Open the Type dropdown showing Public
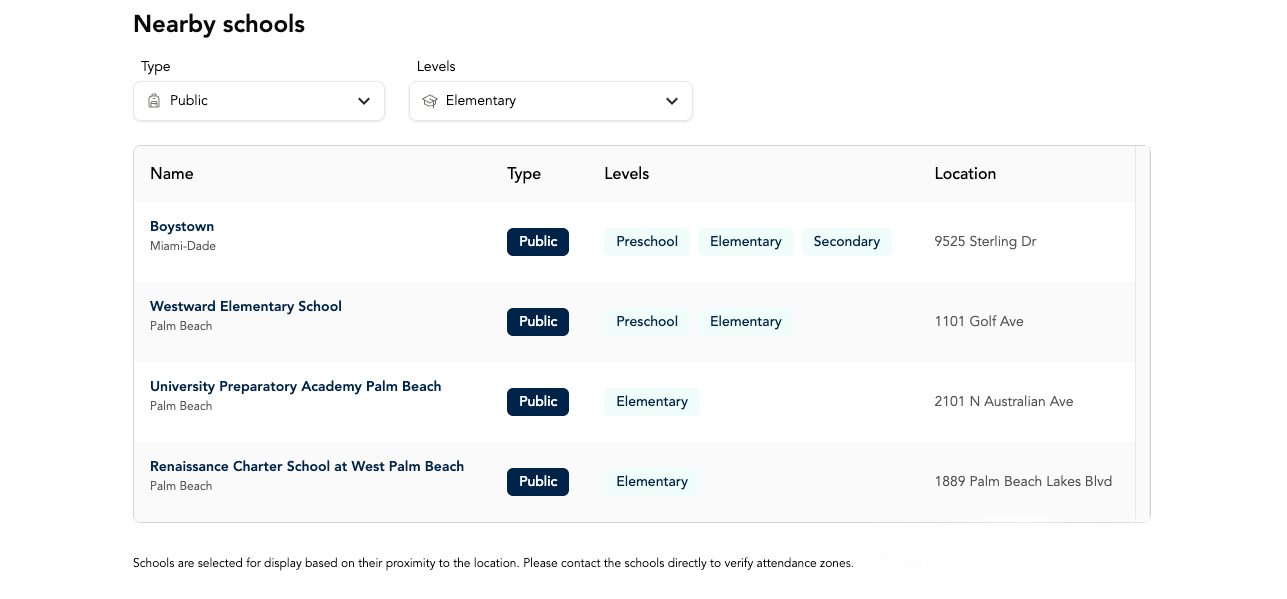The width and height of the screenshot is (1287, 599). 259,101
